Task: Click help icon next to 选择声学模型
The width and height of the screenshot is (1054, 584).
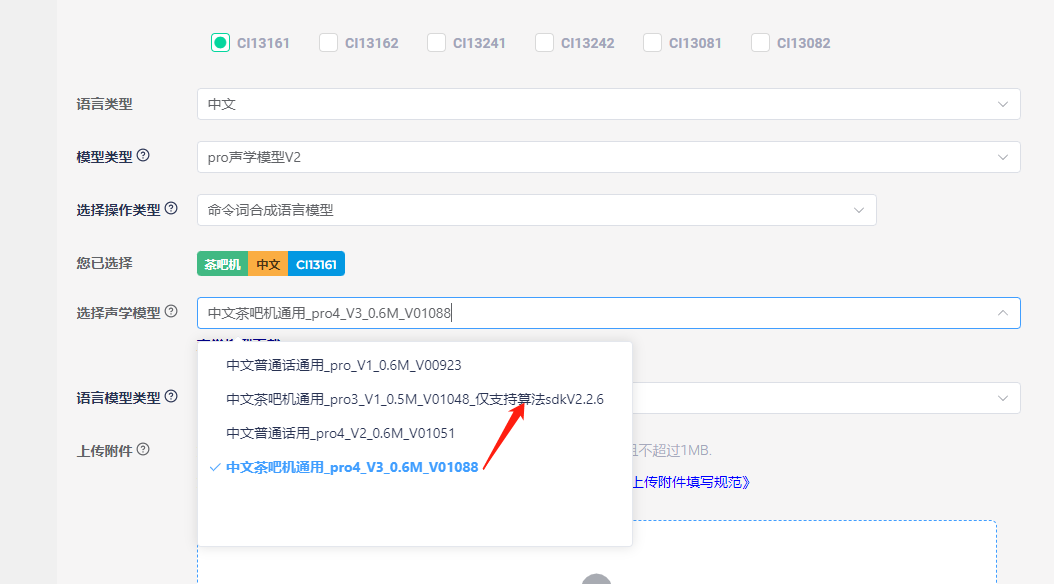Action: (x=171, y=312)
